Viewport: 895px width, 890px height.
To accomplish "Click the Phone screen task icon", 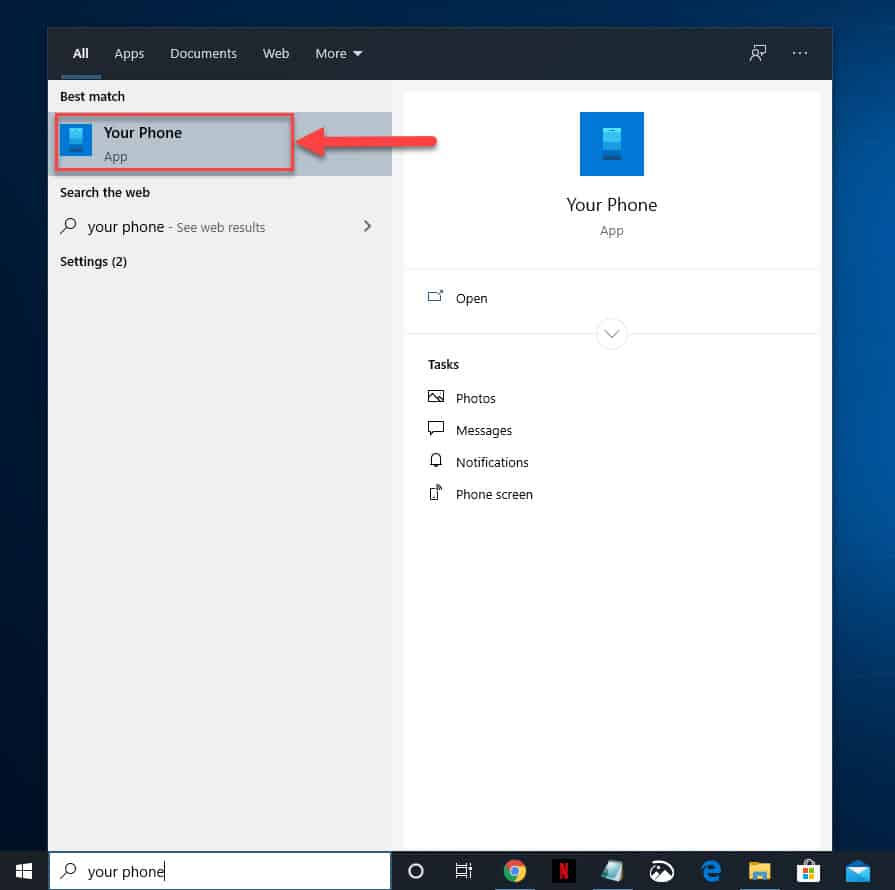I will [x=436, y=493].
